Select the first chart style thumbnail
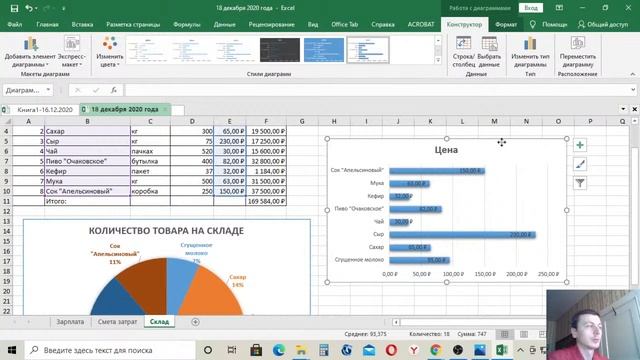Image resolution: width=640 pixels, height=360 pixels. [148, 50]
